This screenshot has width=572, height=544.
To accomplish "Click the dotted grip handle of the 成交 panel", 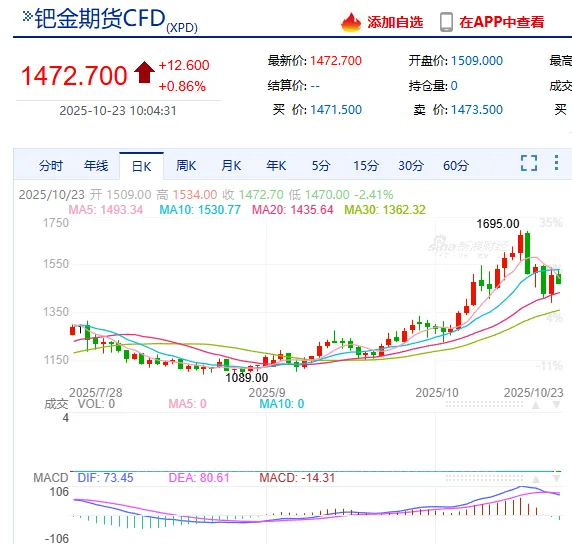I will (x=484, y=404).
